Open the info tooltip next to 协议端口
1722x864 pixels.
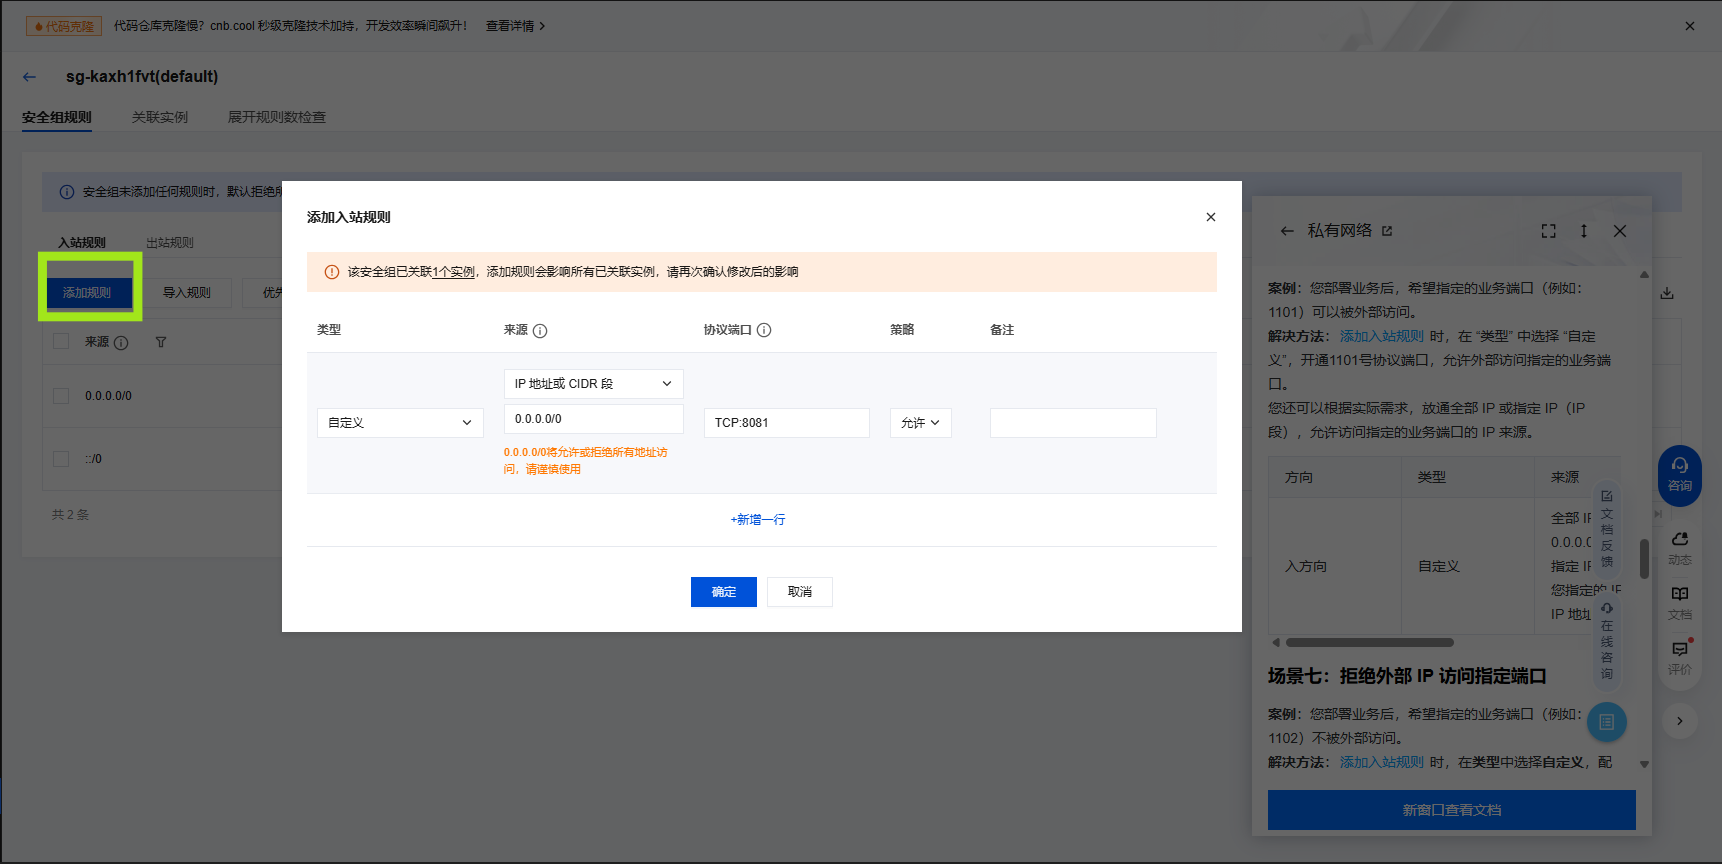pos(764,330)
